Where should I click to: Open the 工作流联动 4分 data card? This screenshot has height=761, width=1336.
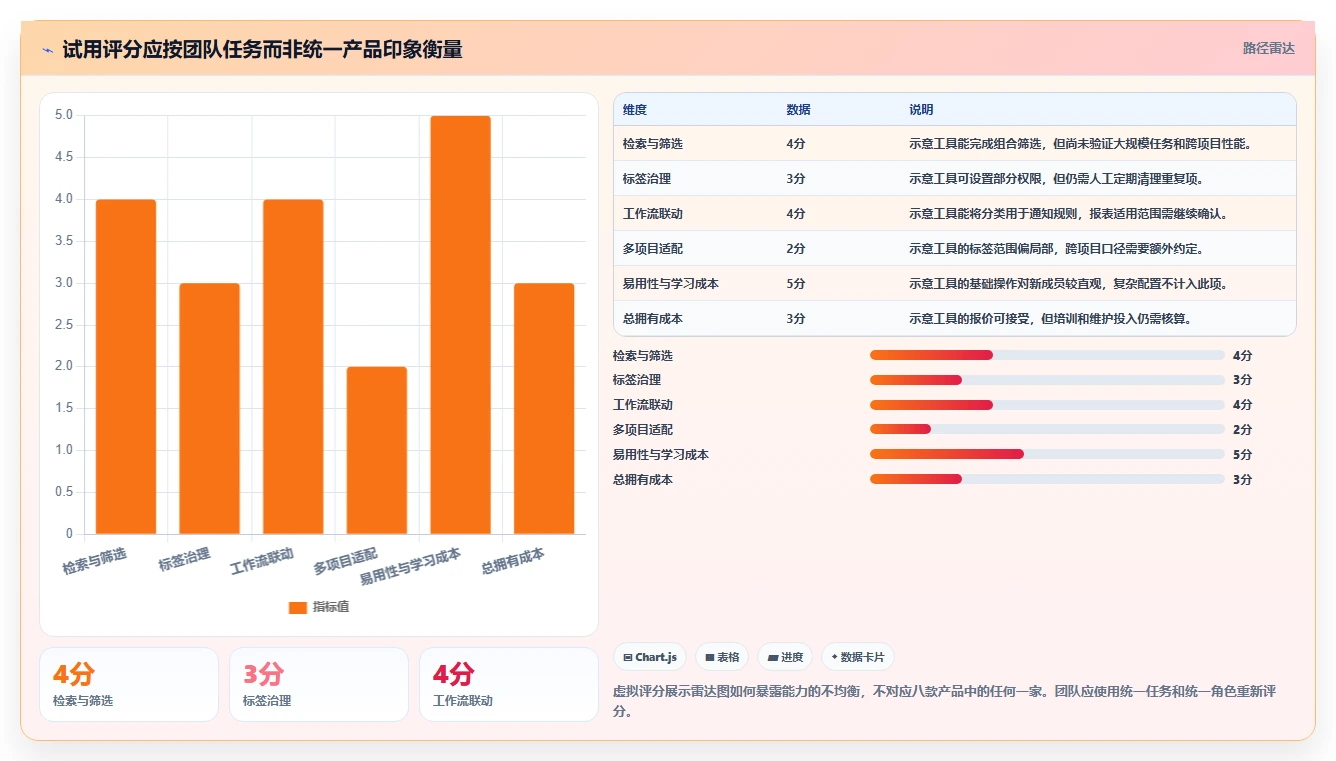coord(508,684)
